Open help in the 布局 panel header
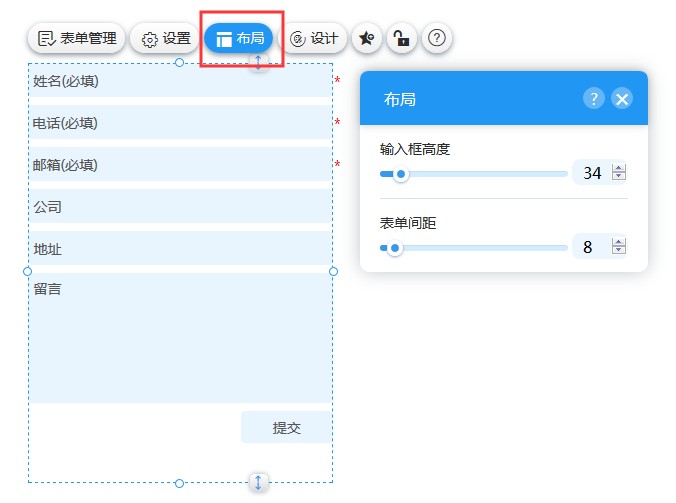 click(x=594, y=98)
